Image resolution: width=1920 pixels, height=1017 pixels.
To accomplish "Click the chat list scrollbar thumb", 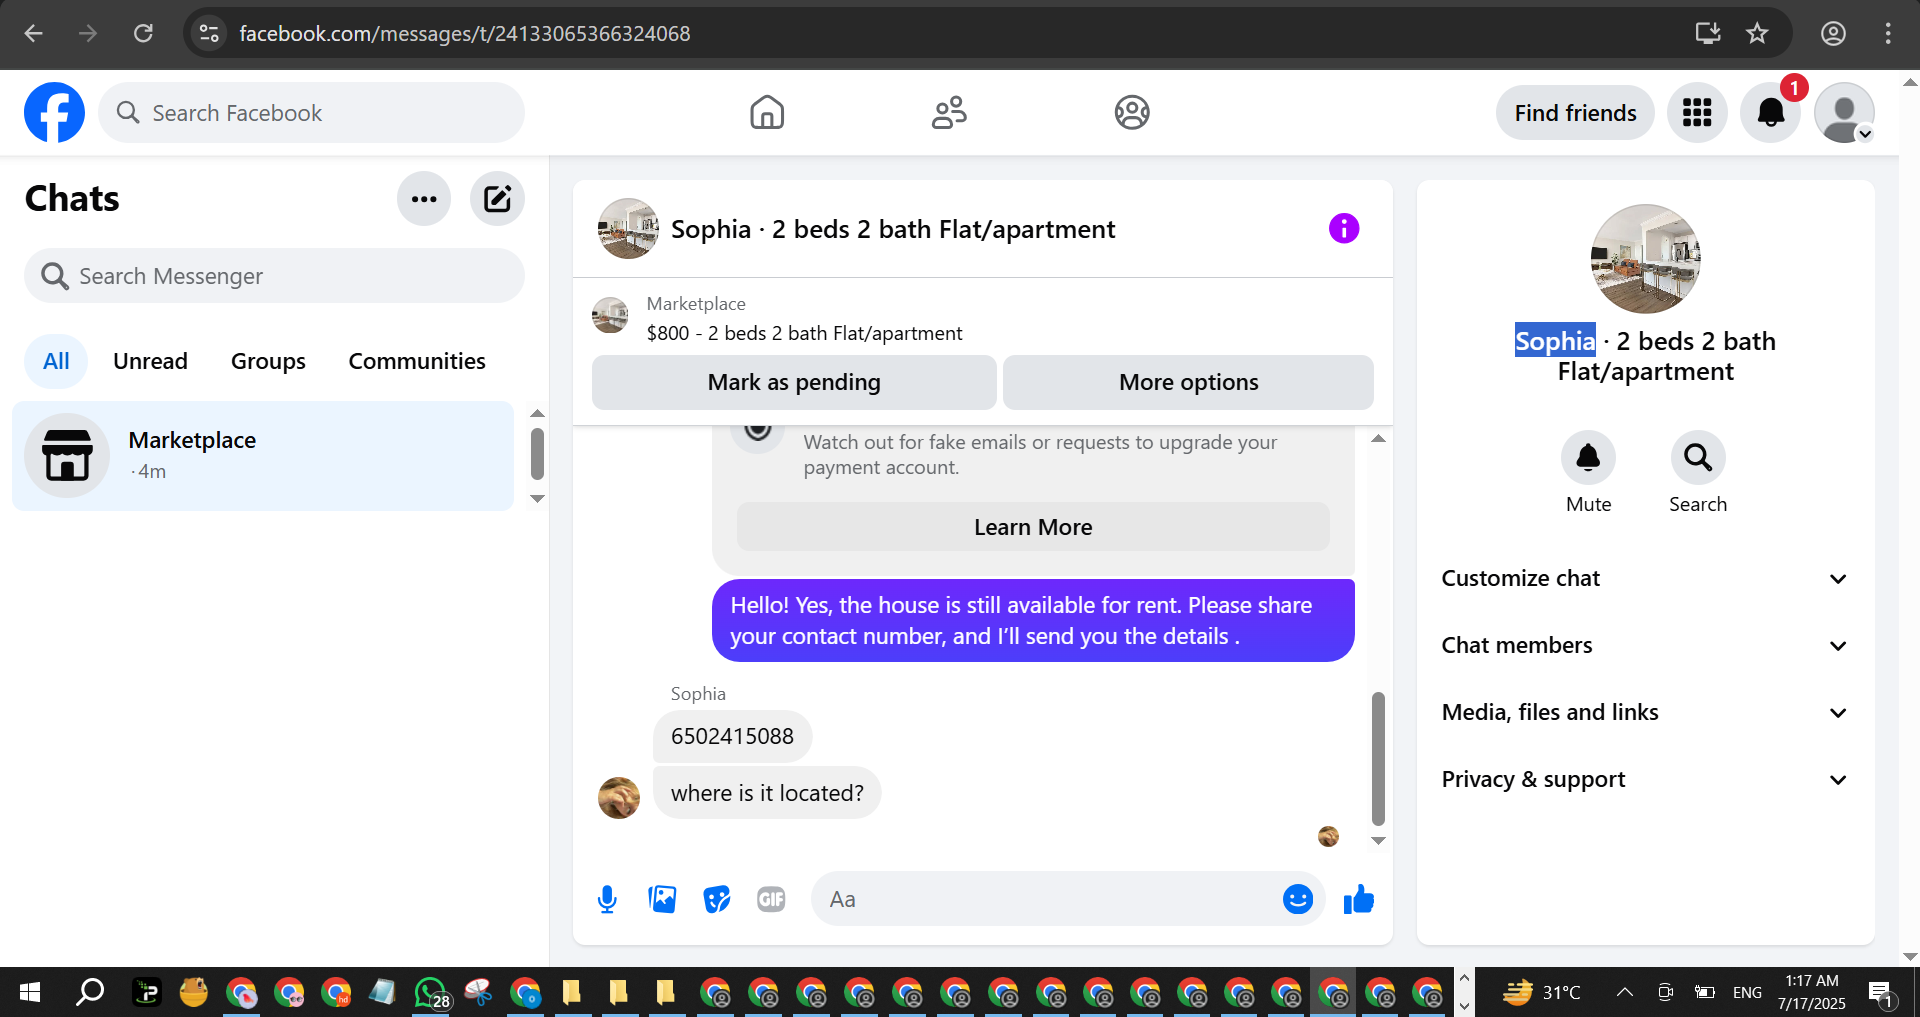I will point(537,454).
